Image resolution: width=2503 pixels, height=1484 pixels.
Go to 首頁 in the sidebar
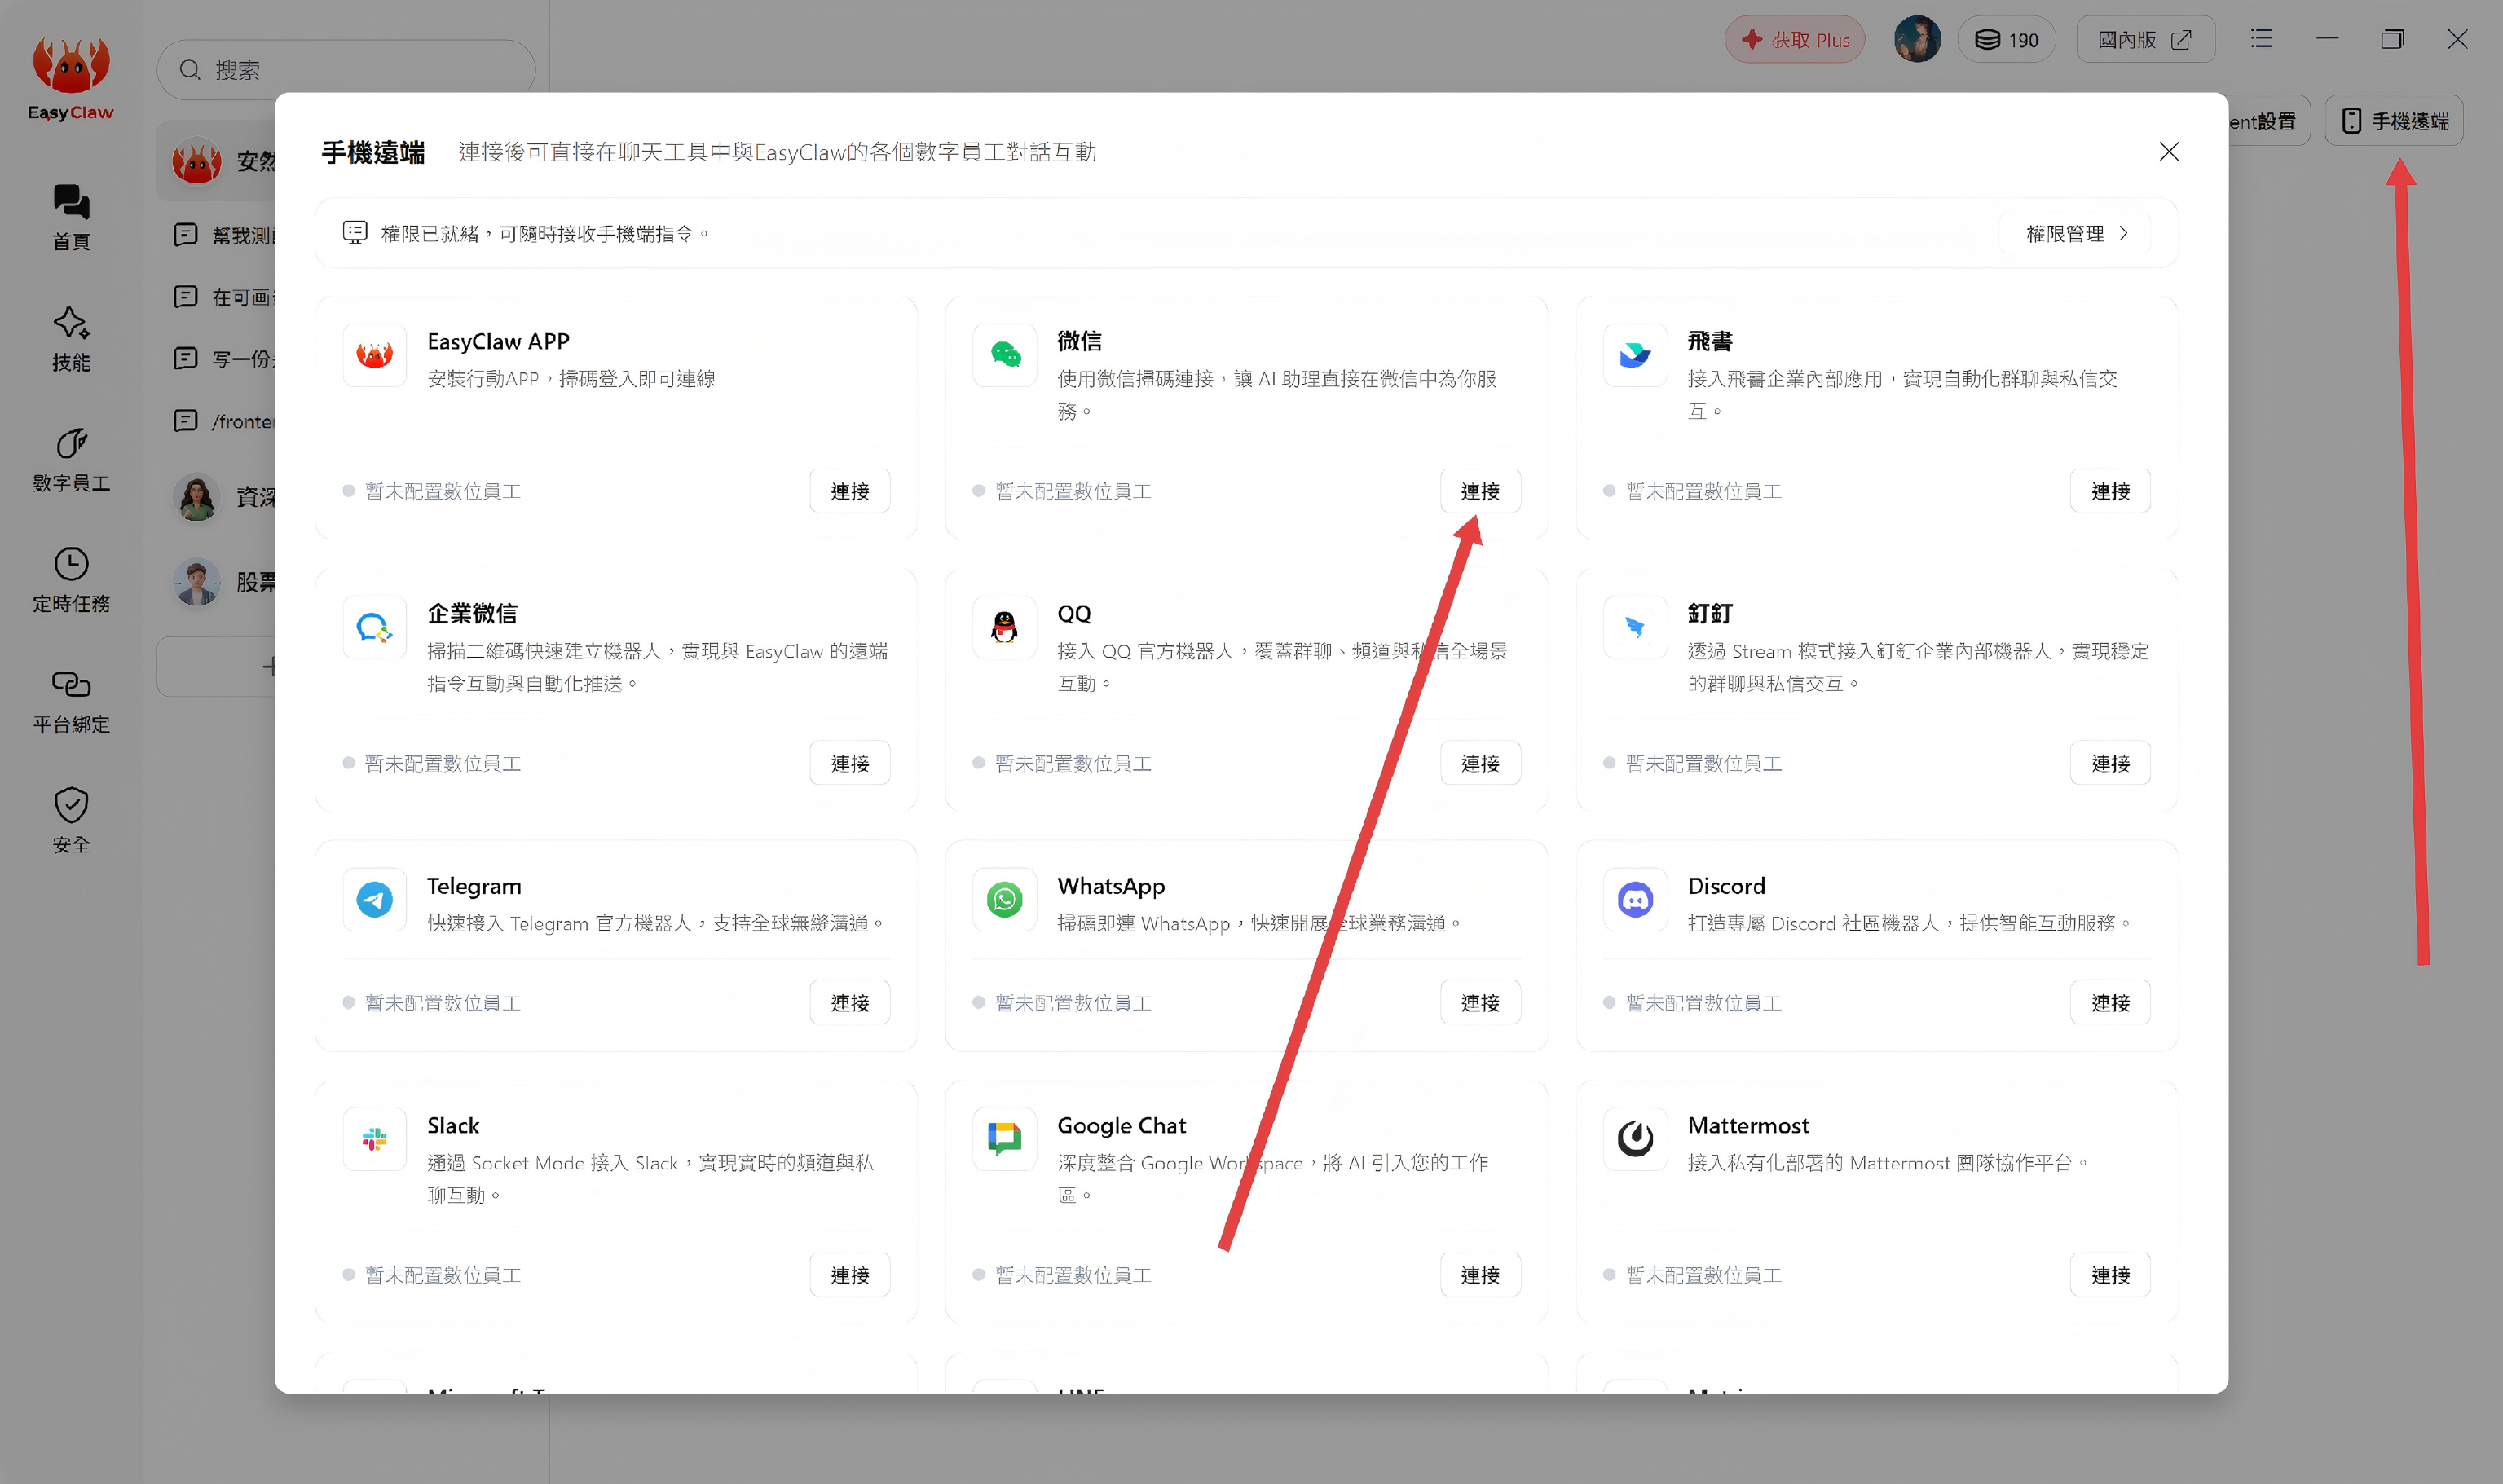point(71,217)
